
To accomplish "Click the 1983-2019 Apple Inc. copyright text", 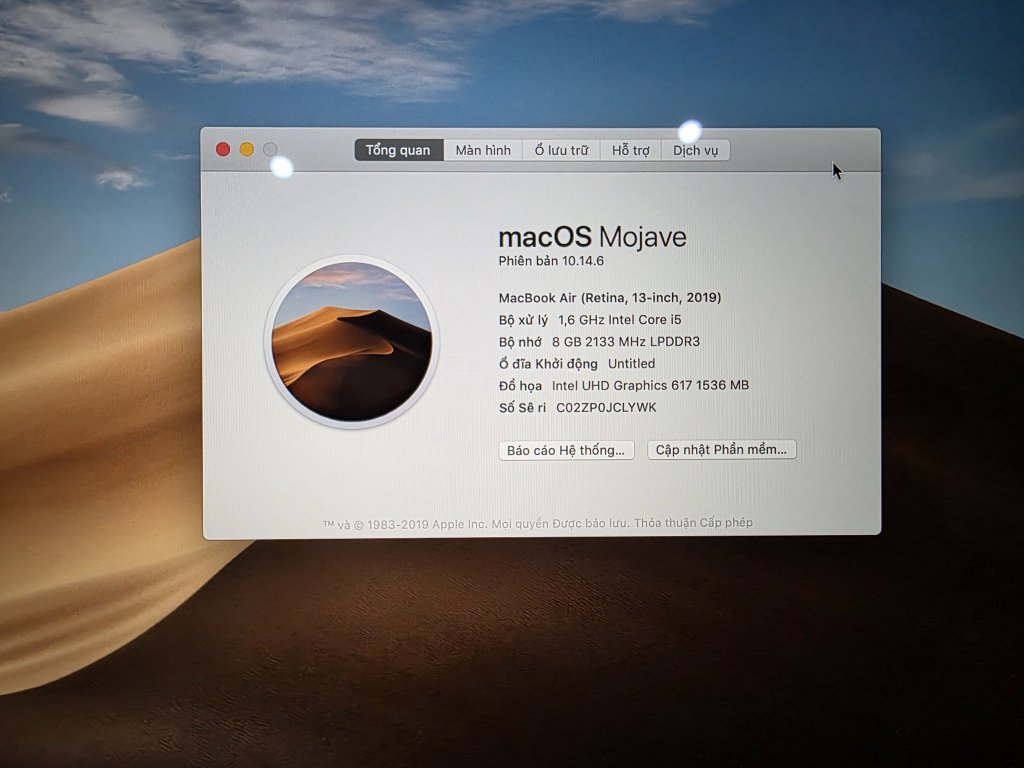I will [427, 524].
